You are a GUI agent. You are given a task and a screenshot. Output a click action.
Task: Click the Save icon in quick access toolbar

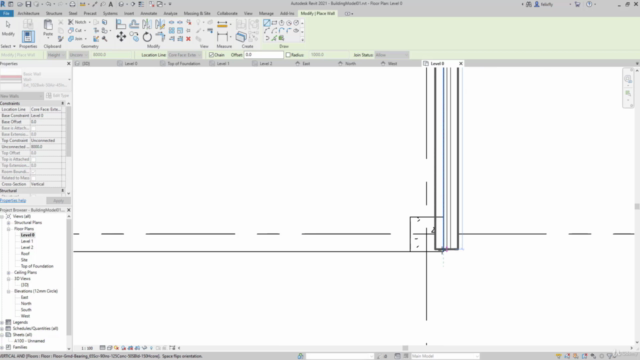point(28,4)
